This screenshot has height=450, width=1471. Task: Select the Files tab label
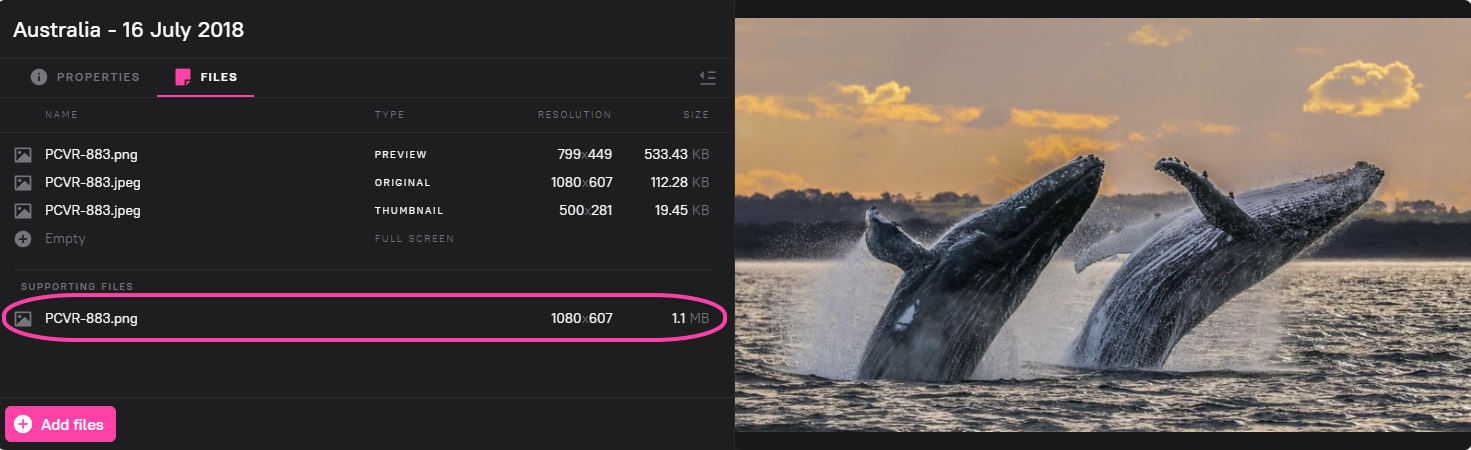tap(218, 77)
